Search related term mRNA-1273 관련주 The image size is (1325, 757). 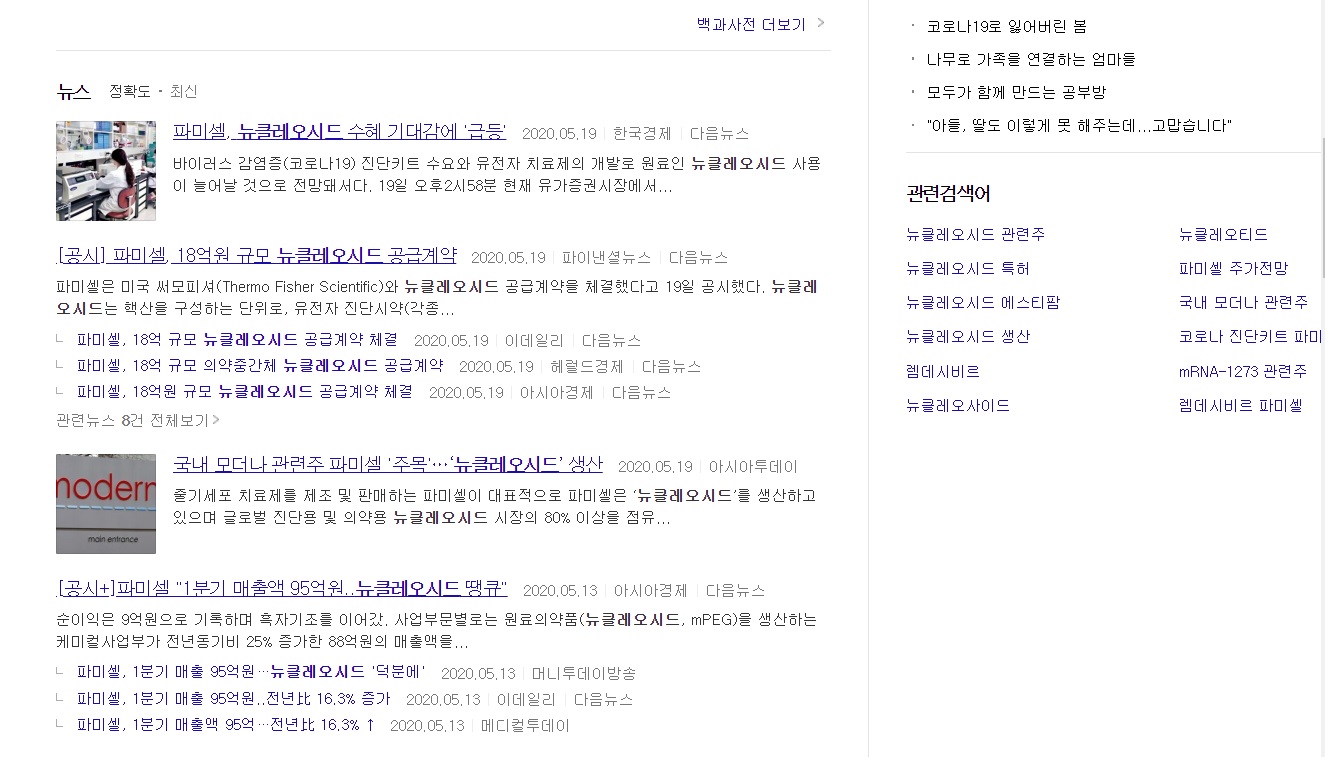pyautogui.click(x=1243, y=371)
